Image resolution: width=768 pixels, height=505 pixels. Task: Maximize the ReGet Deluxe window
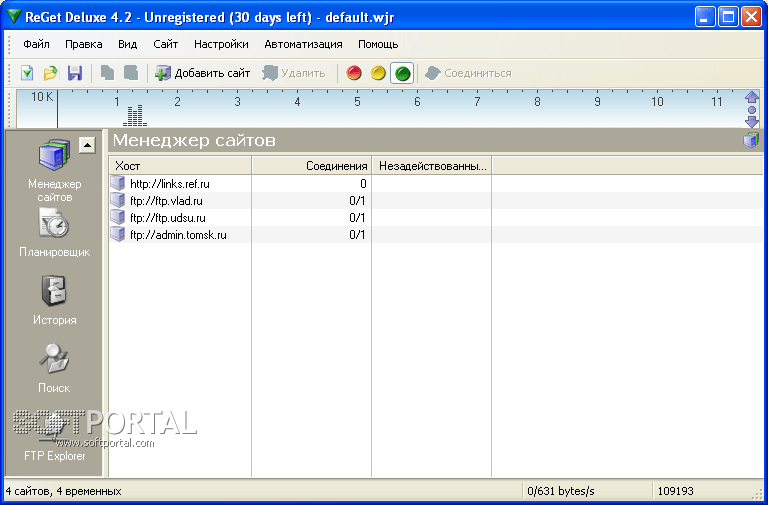728,17
